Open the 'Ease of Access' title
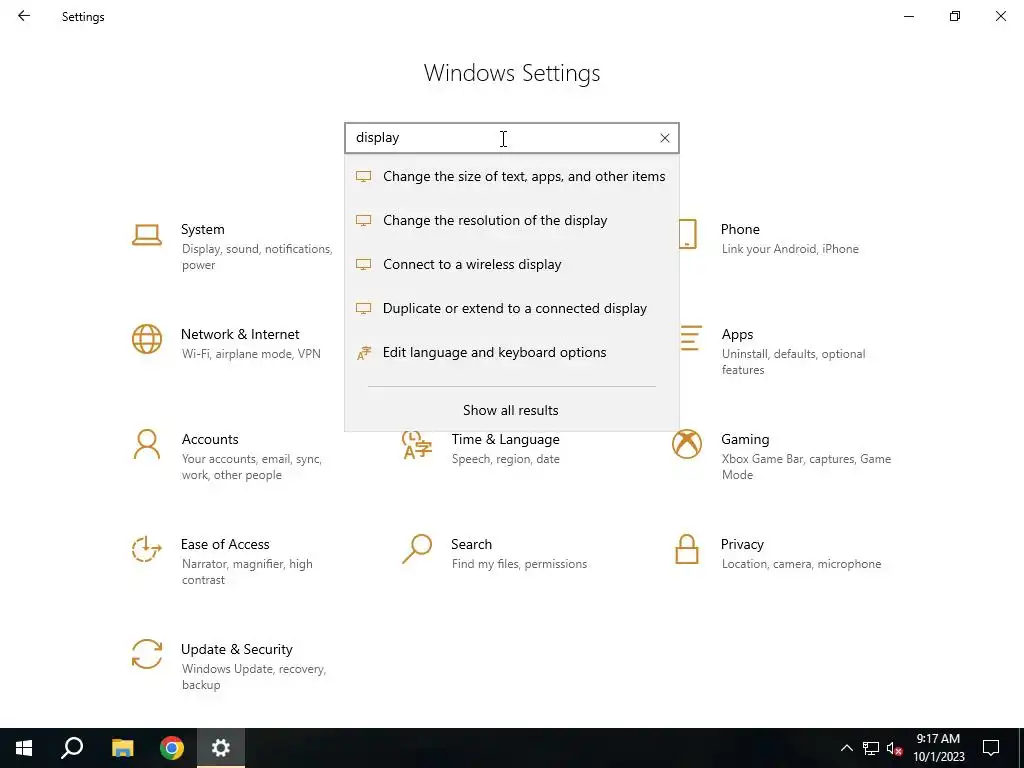1024x768 pixels. point(225,545)
